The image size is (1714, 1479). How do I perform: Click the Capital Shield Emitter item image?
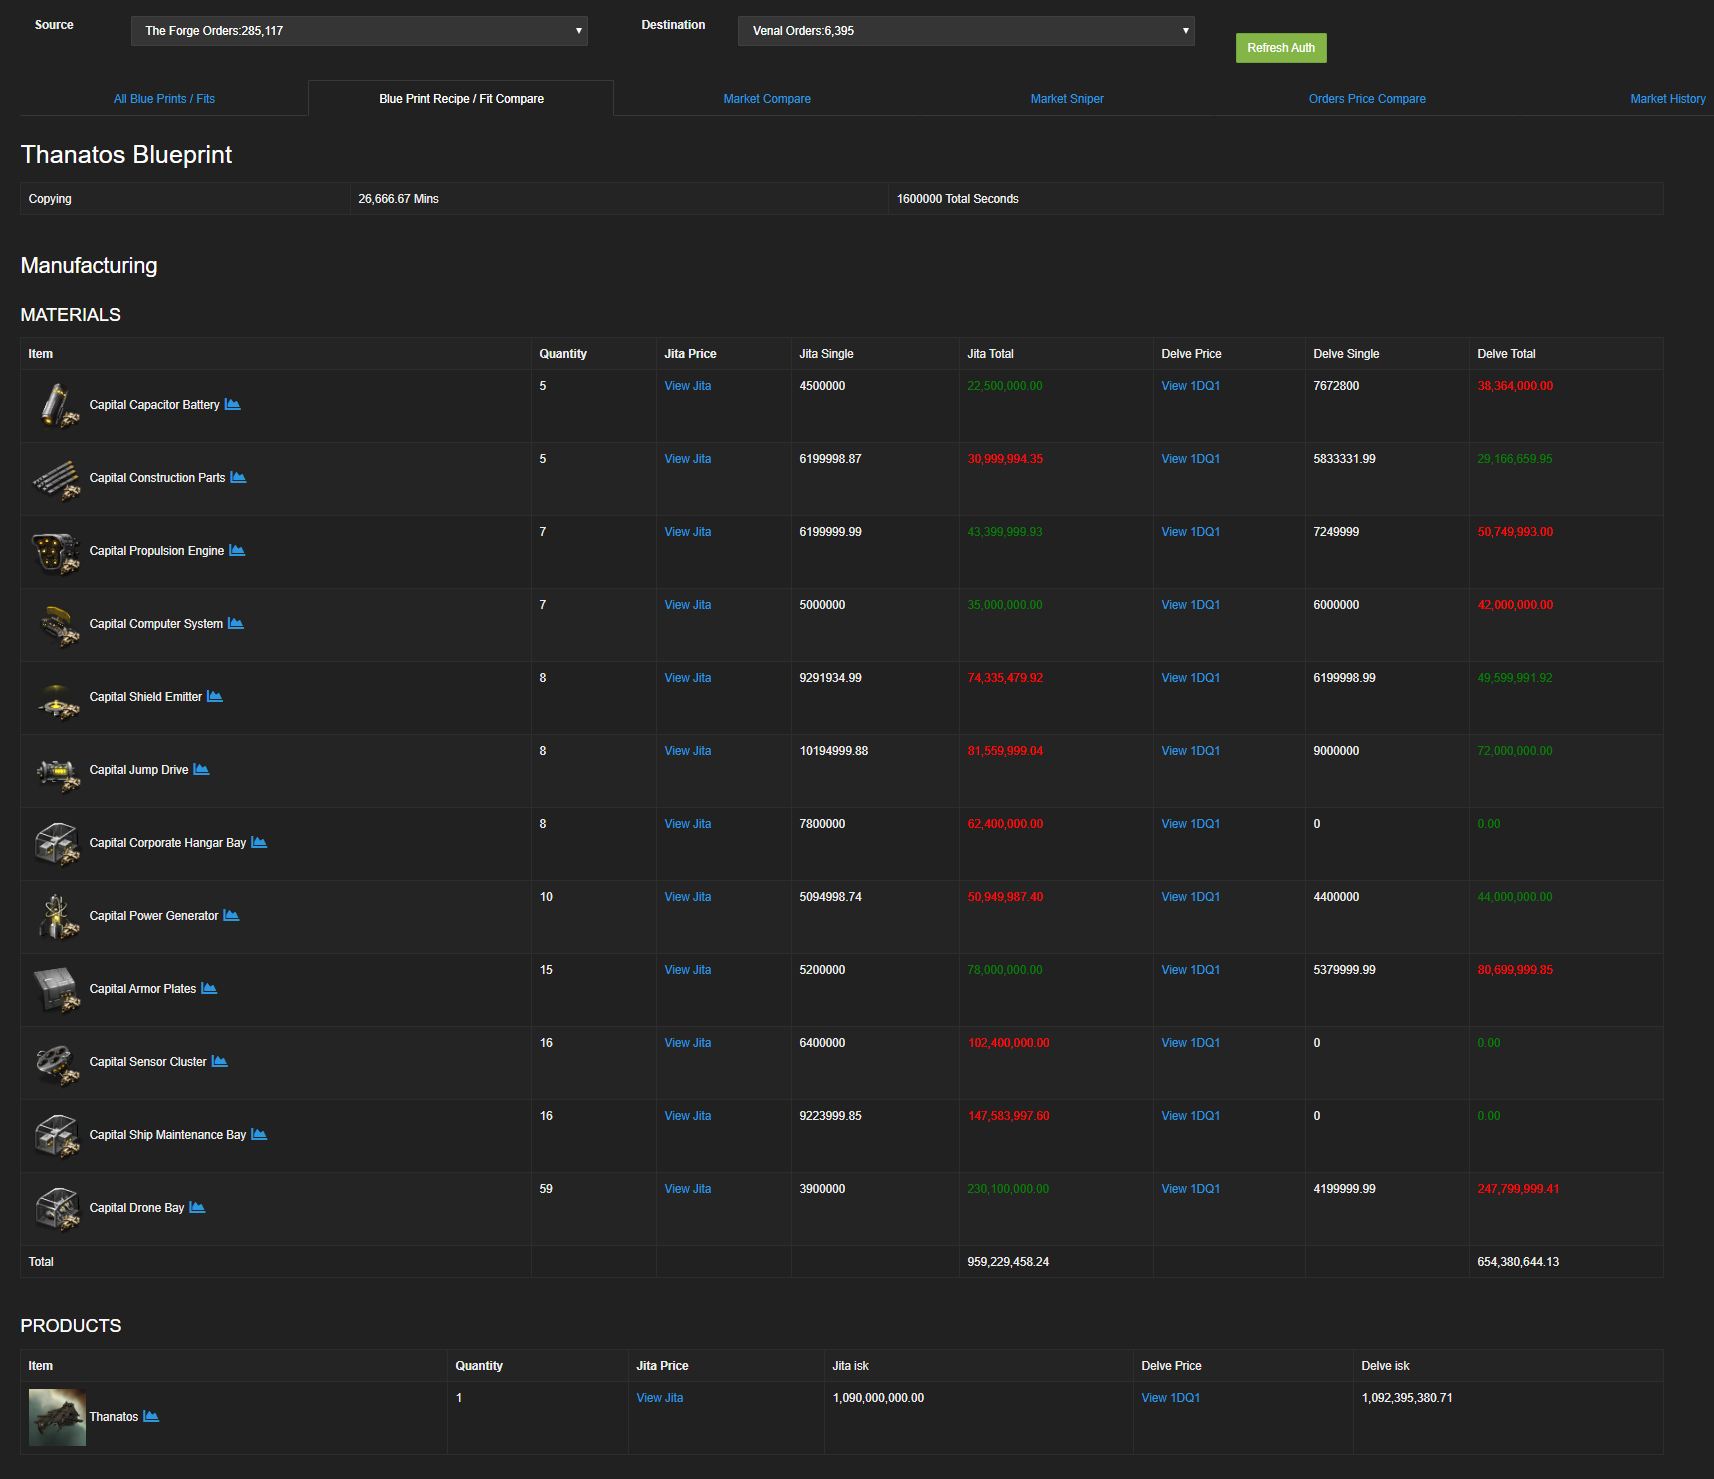[58, 697]
